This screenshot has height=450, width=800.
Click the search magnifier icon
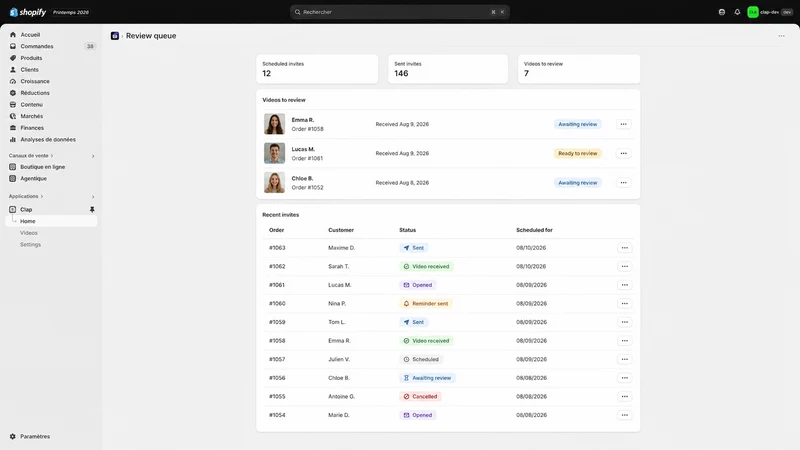point(297,12)
